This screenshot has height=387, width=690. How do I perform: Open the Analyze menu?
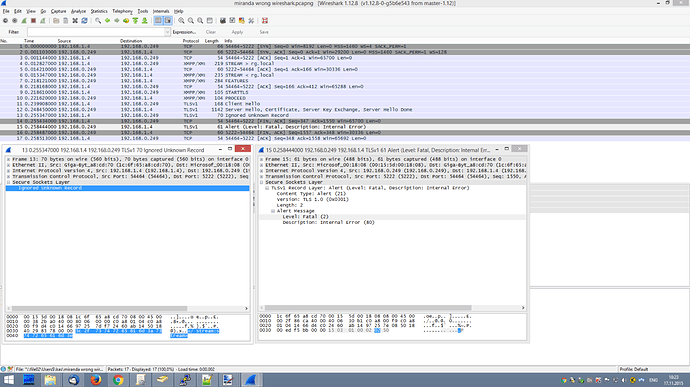(78, 11)
